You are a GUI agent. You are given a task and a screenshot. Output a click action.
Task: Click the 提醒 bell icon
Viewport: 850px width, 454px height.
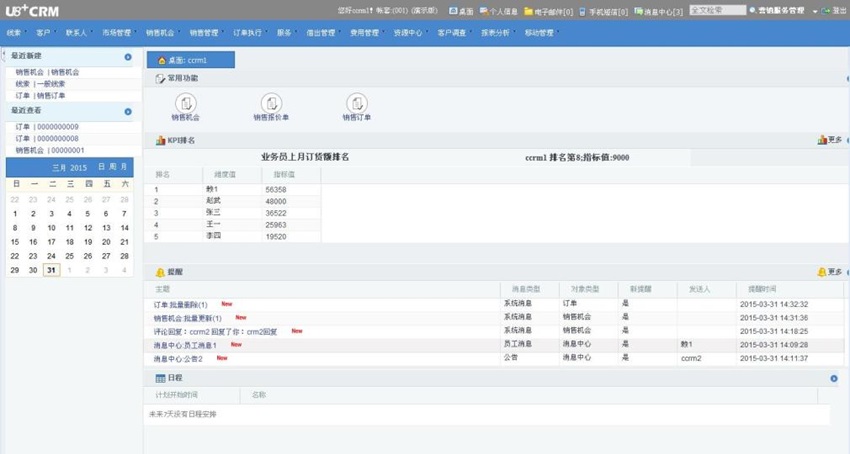tap(160, 272)
